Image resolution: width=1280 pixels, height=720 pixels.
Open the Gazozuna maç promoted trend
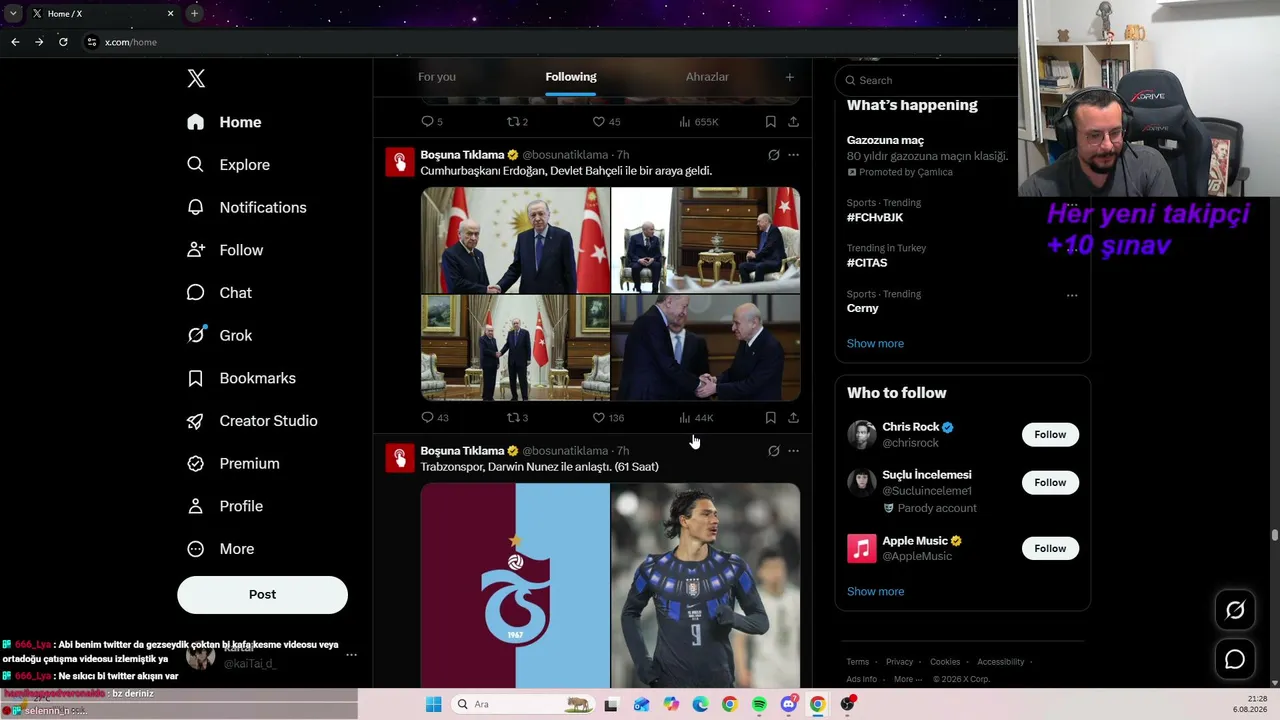pos(885,140)
